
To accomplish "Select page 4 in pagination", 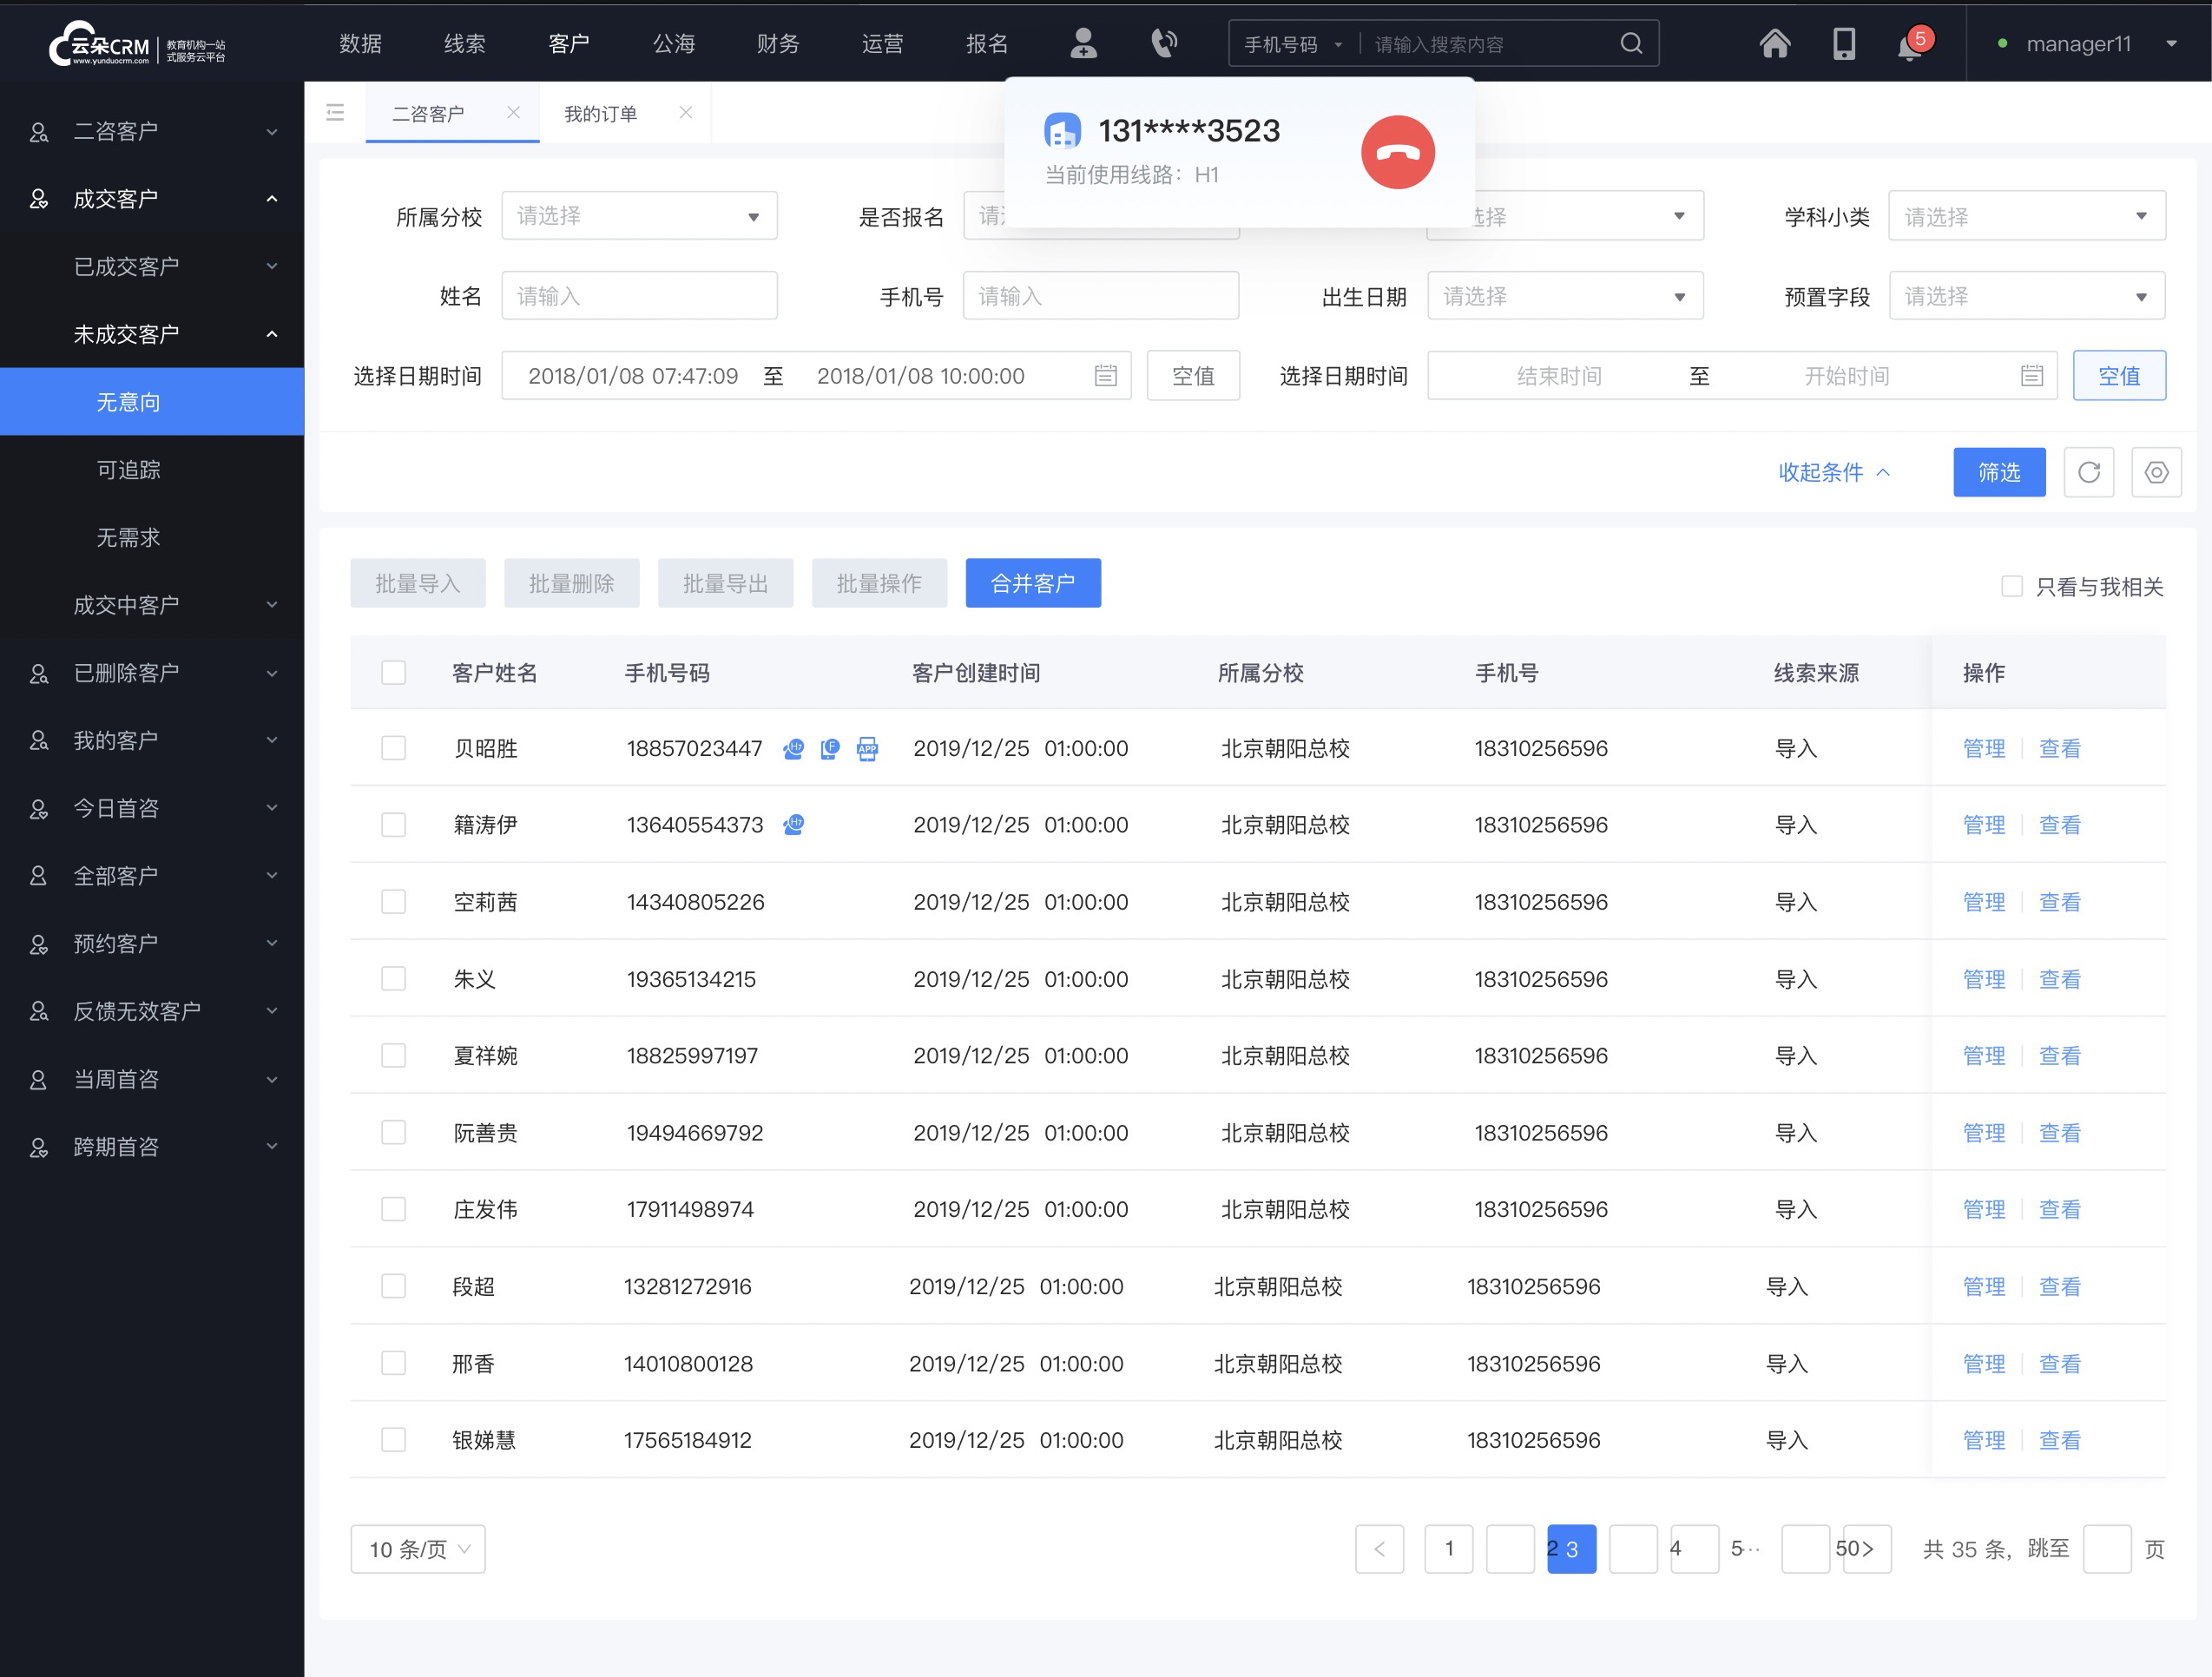I will point(1675,1549).
